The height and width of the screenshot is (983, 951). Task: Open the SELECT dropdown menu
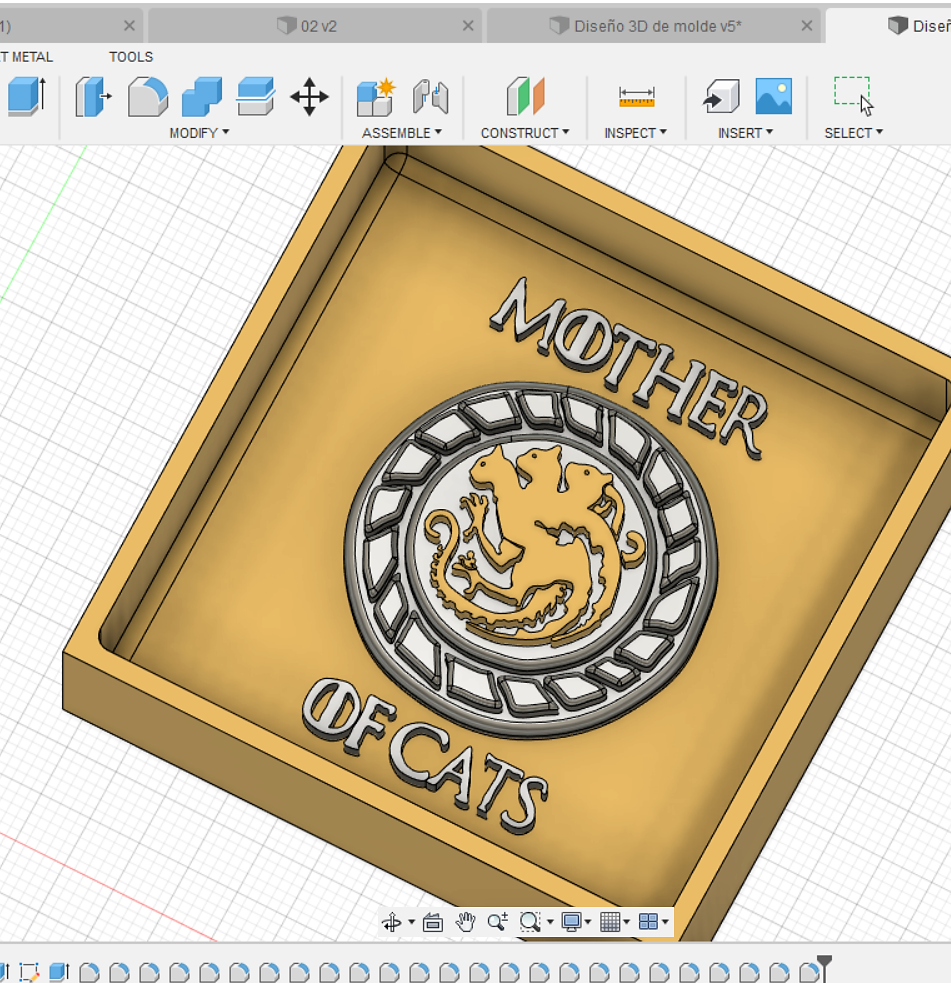(x=854, y=133)
